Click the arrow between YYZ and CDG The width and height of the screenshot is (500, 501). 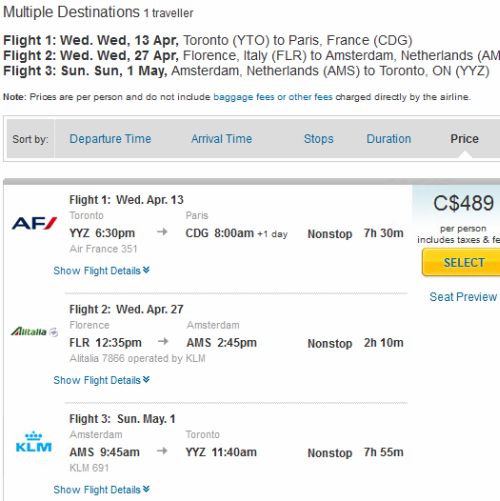click(x=162, y=232)
